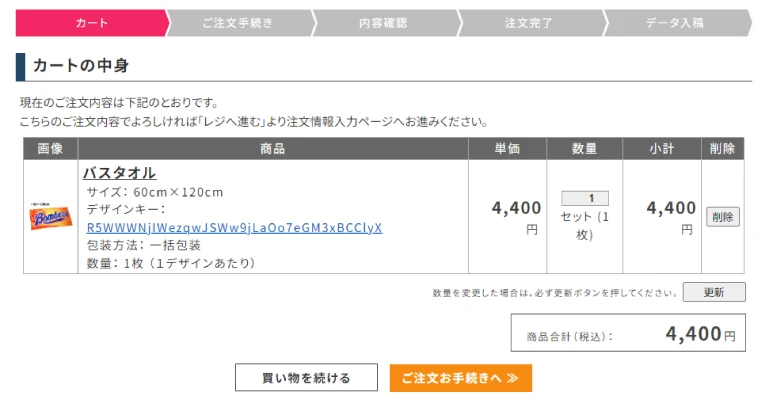Screen dimensions: 769x408
Task: Click the quantity input field
Action: click(x=584, y=198)
